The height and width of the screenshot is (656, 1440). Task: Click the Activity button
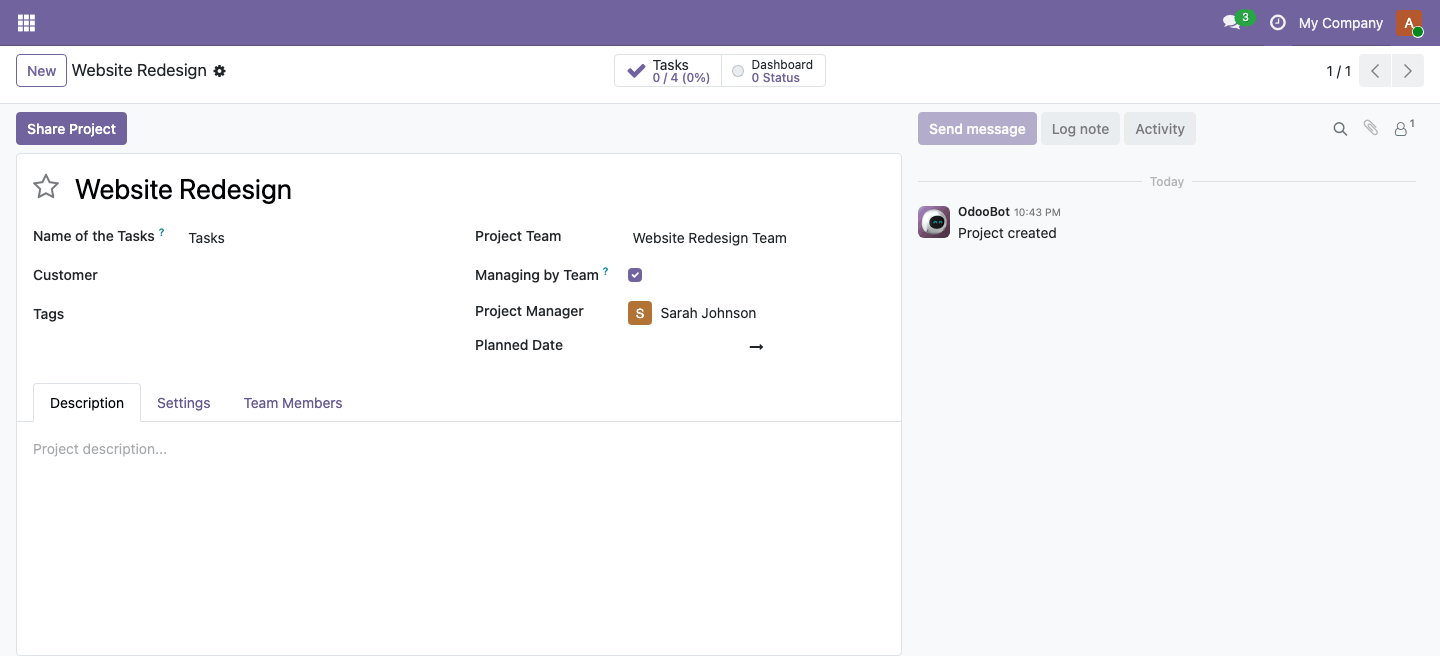1160,129
